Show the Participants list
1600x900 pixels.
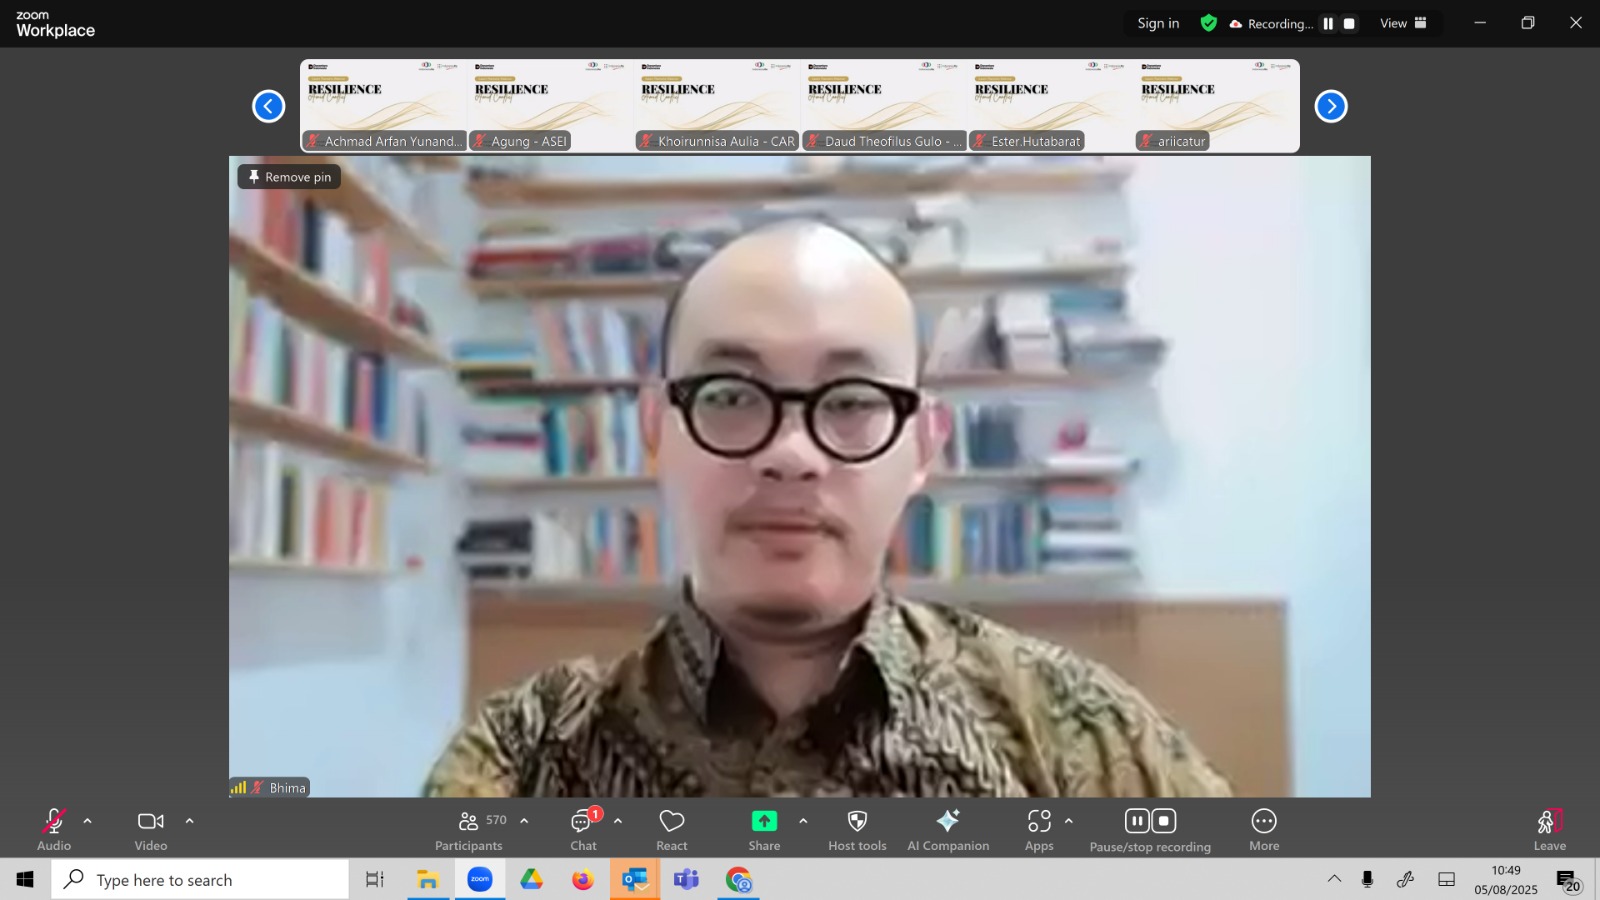470,830
